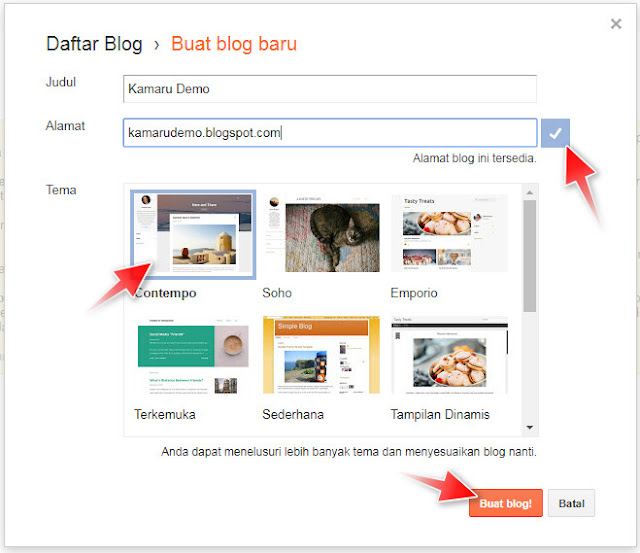The width and height of the screenshot is (640, 553).
Task: Click the theme list scrollbar thumb
Action: (x=530, y=256)
